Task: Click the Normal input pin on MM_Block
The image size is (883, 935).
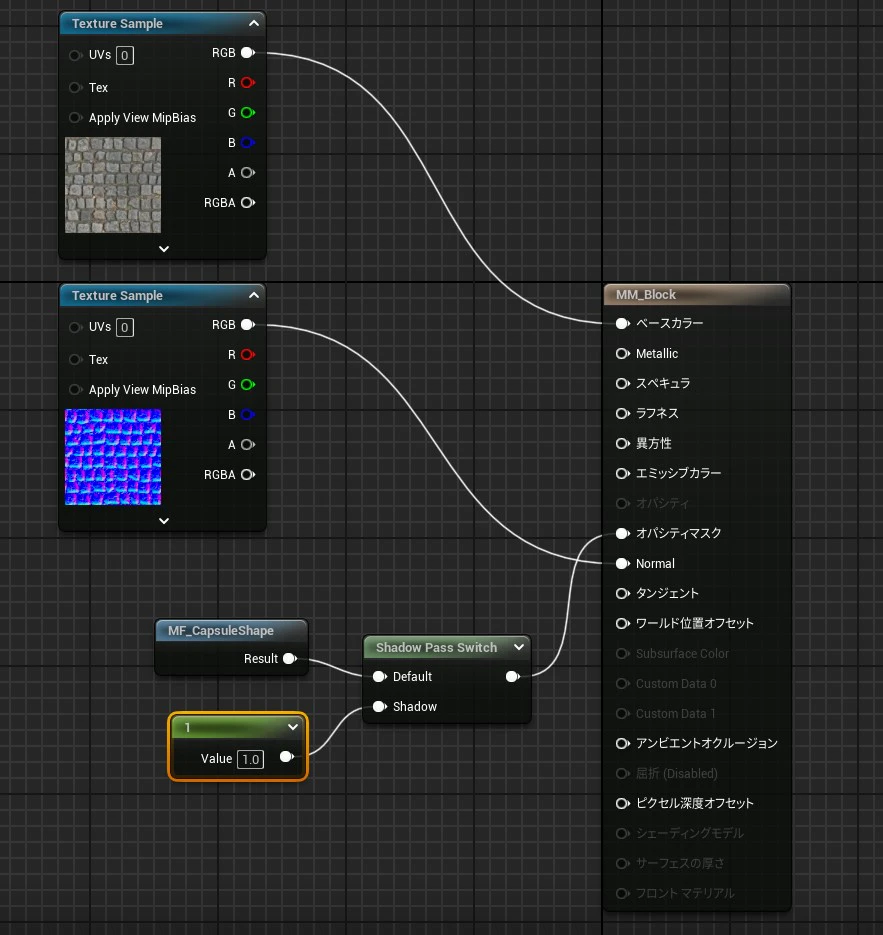Action: click(x=622, y=564)
